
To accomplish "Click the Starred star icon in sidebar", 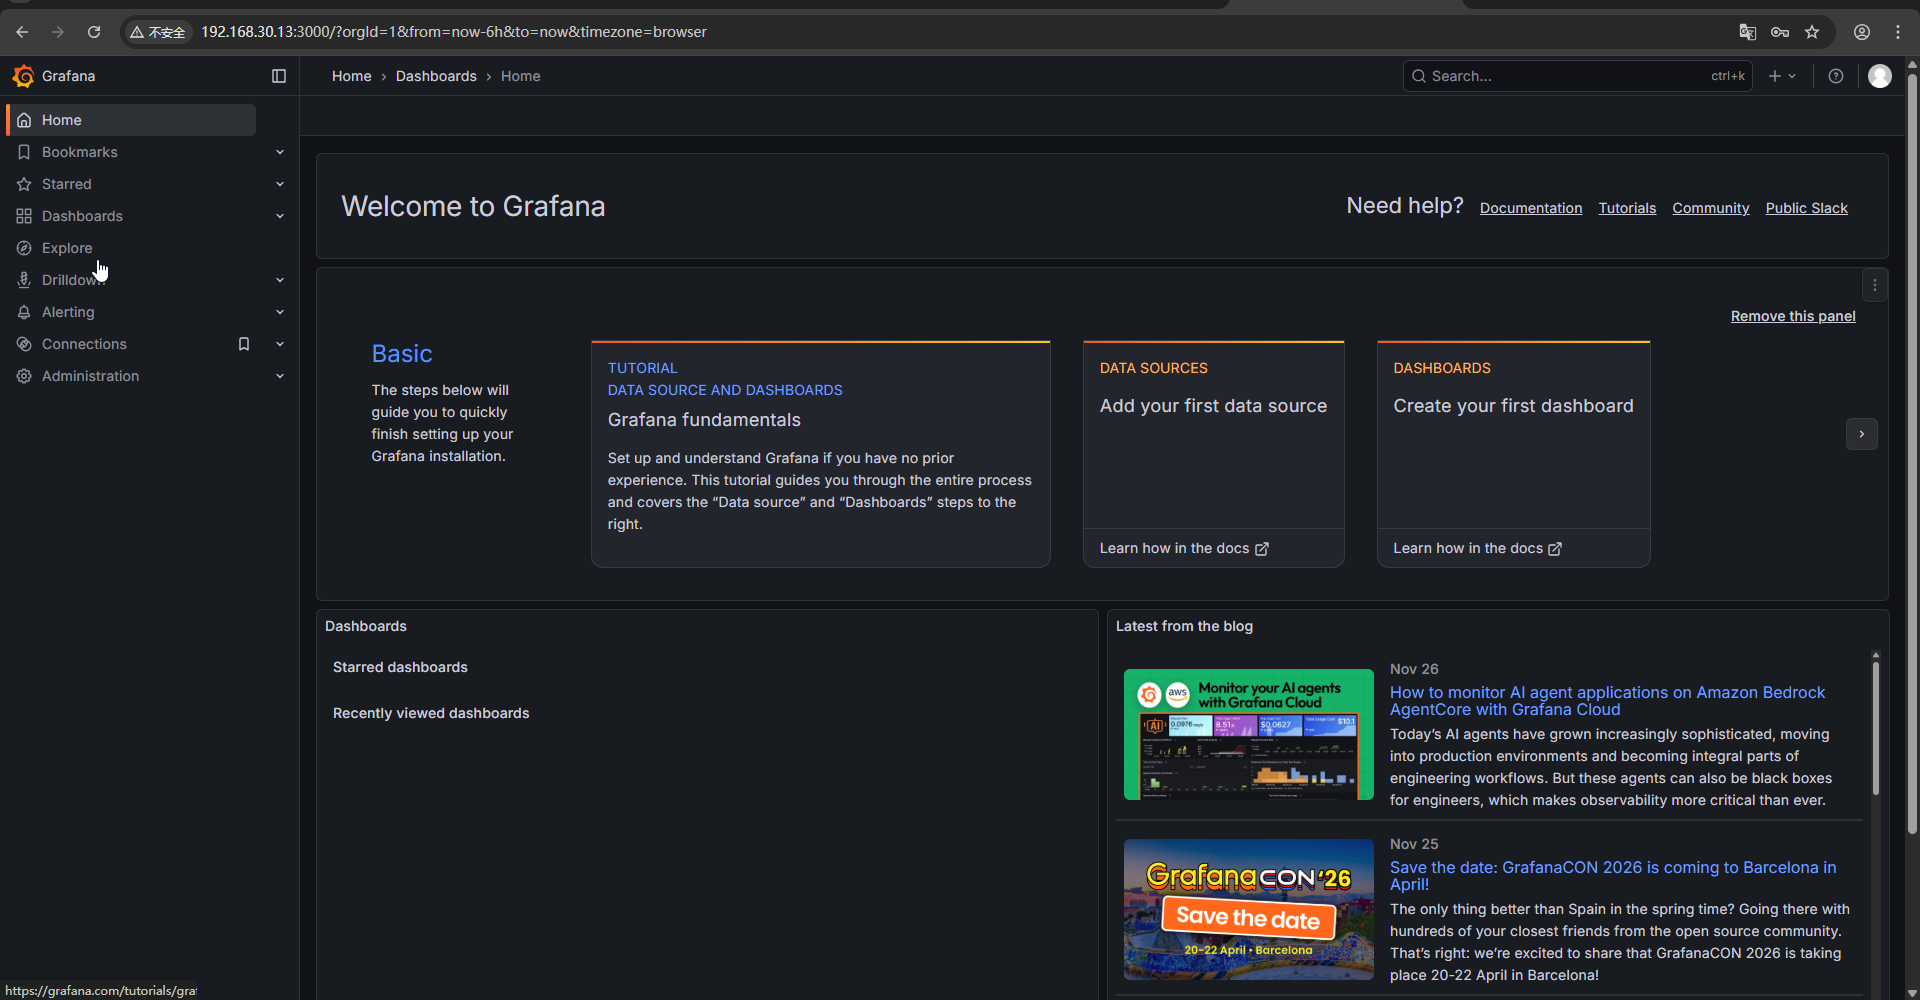I will point(24,184).
